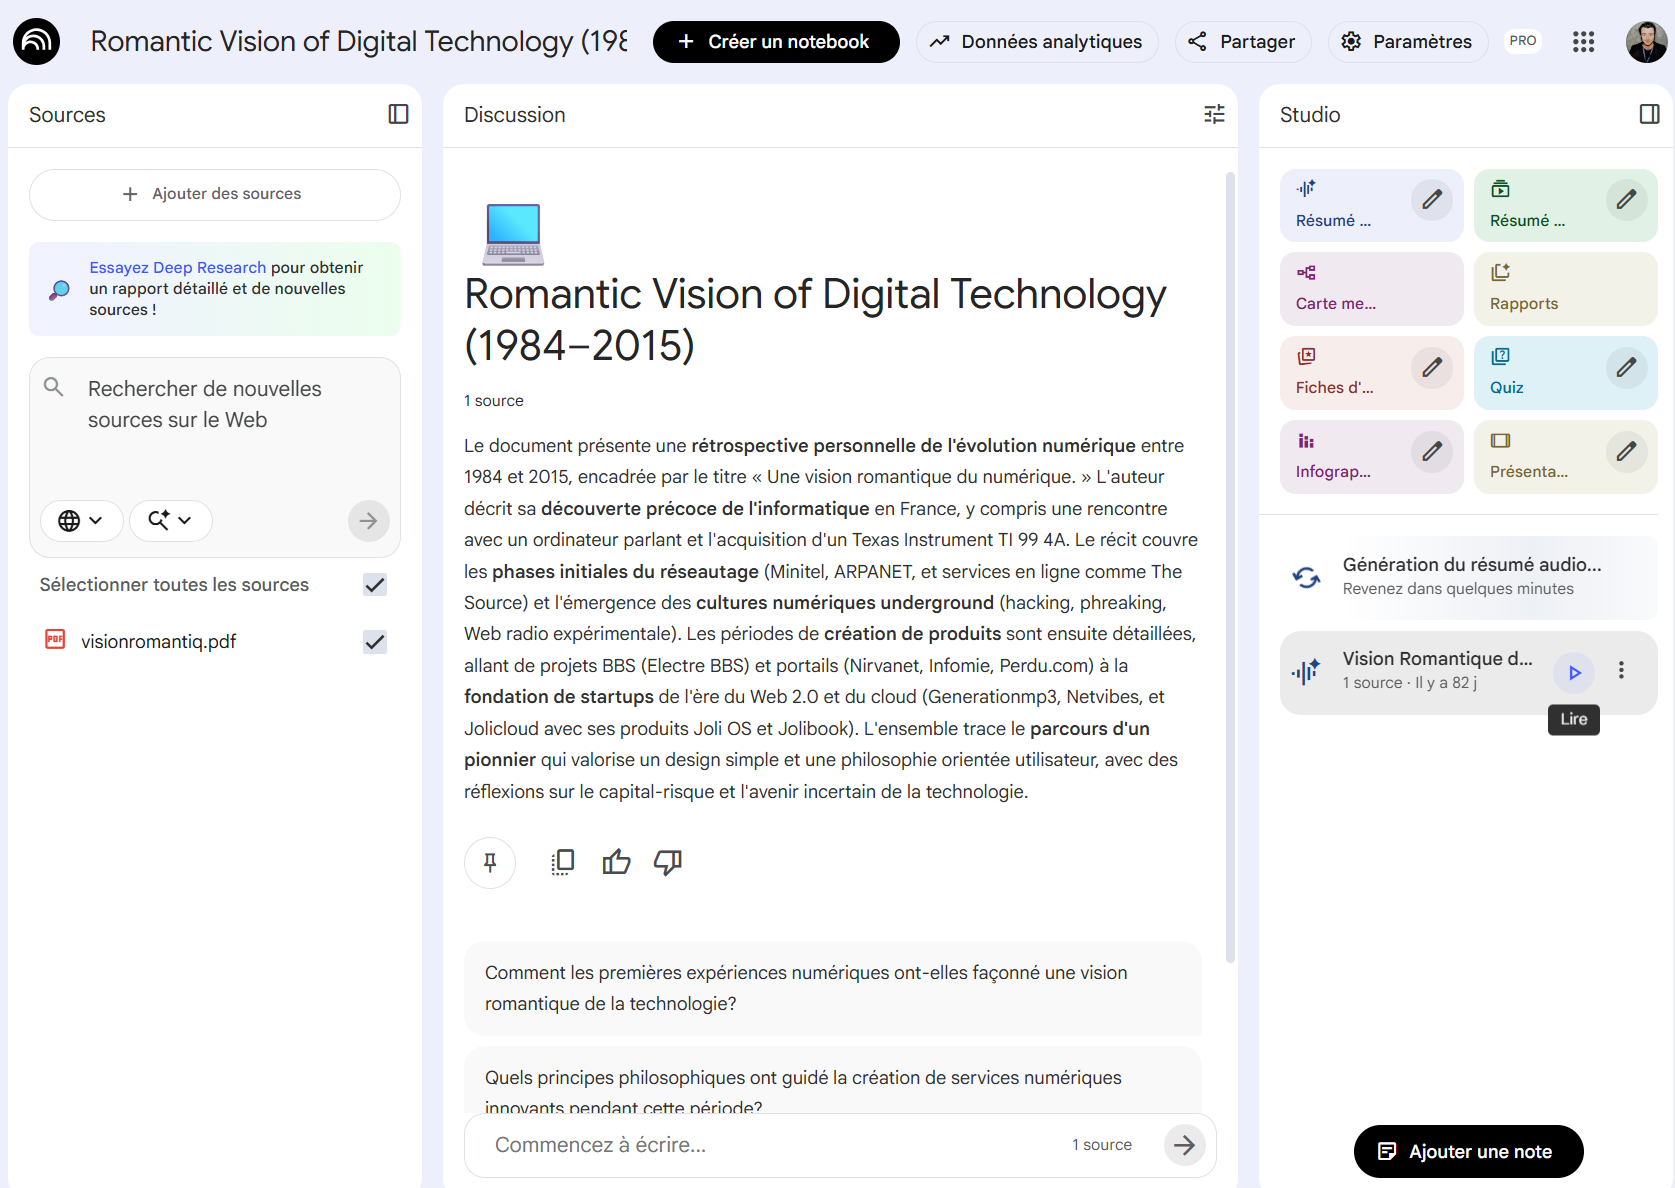Send the chat message arrow

1184,1145
